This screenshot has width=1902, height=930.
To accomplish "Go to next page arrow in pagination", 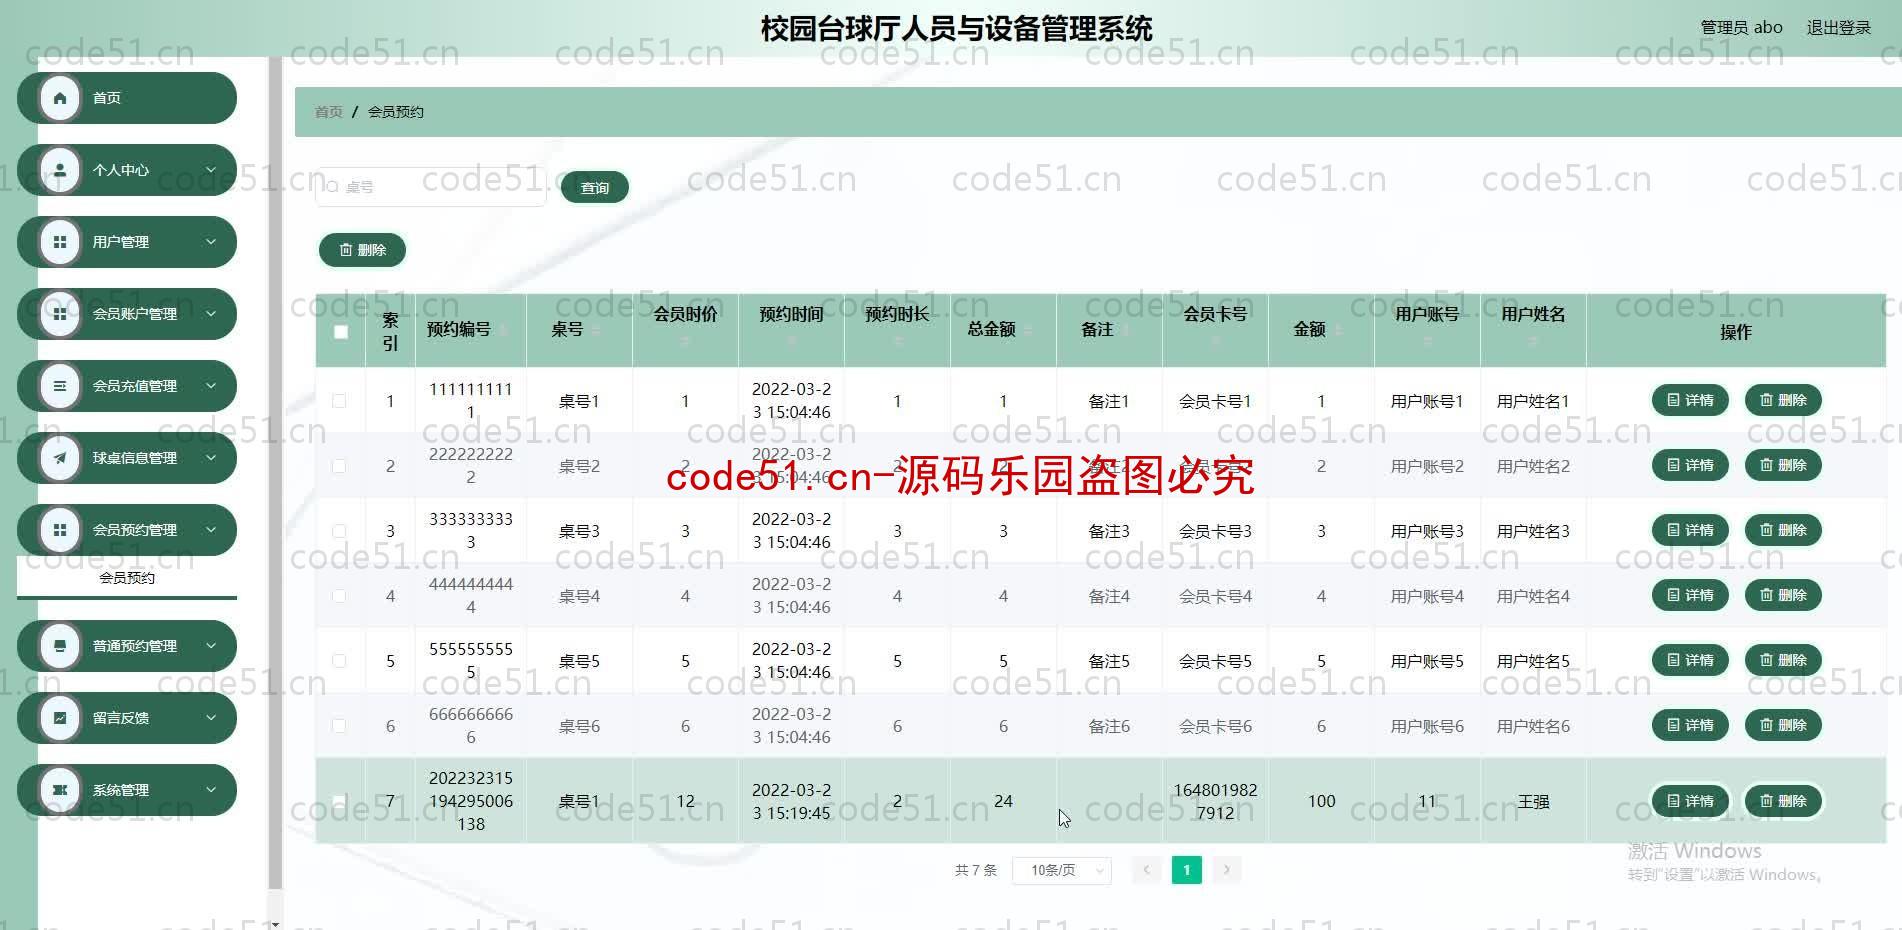I will [x=1227, y=870].
